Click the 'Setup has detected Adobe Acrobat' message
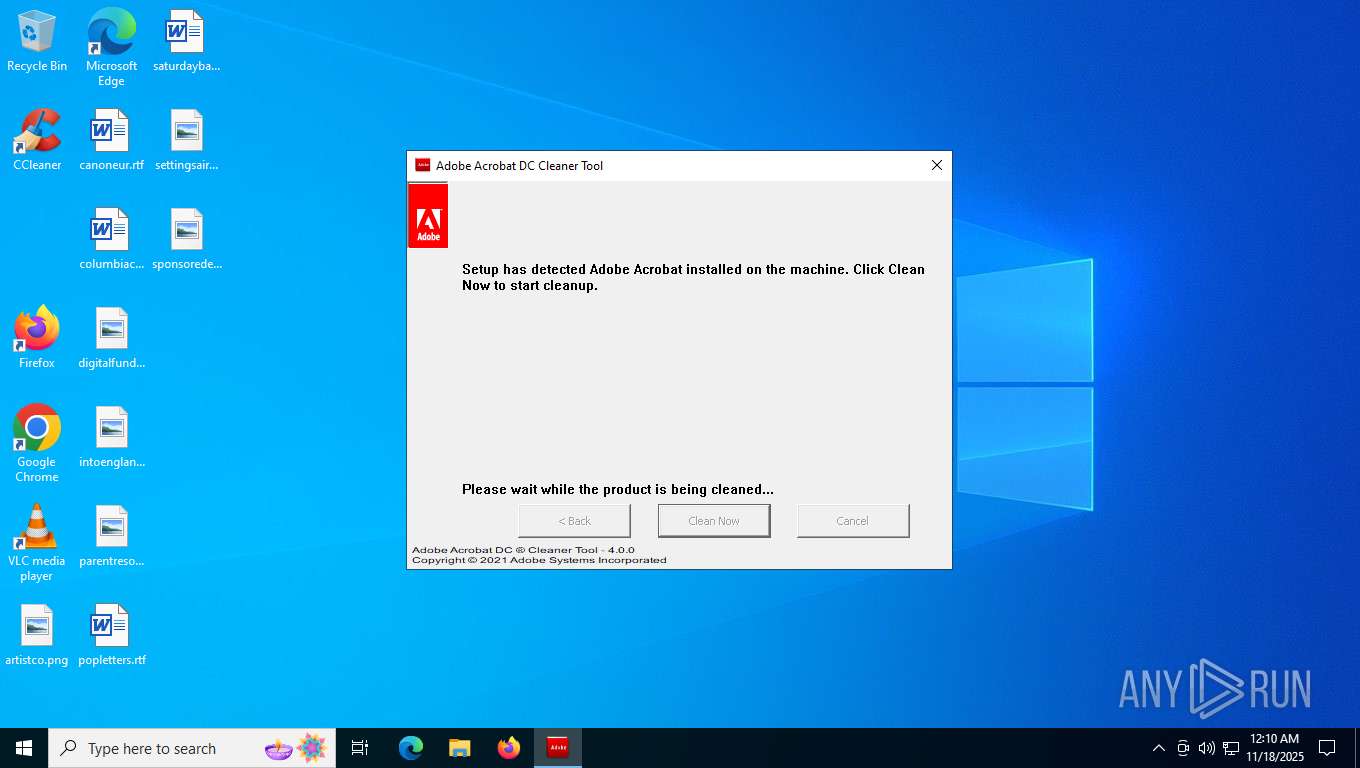1360x768 pixels. [693, 277]
